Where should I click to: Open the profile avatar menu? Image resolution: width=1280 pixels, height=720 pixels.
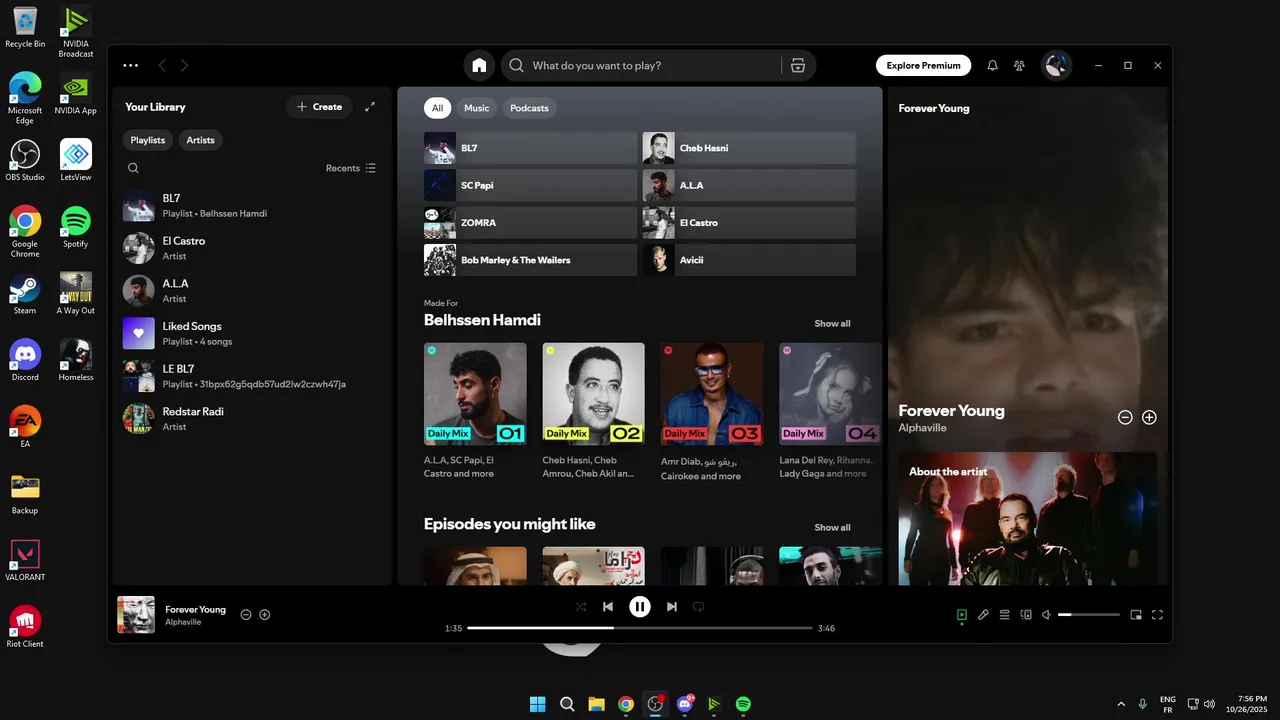(1056, 65)
